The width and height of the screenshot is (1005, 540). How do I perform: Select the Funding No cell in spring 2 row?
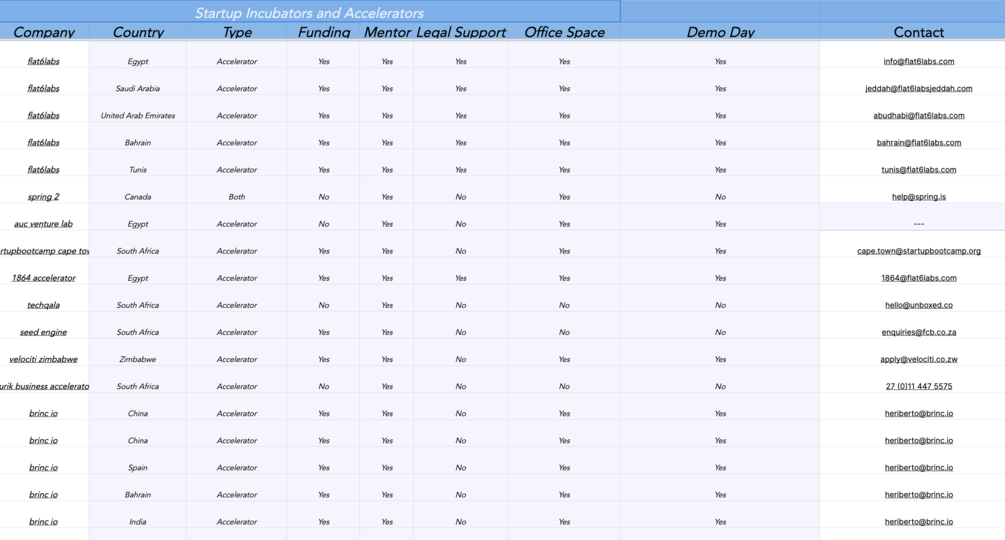(324, 197)
